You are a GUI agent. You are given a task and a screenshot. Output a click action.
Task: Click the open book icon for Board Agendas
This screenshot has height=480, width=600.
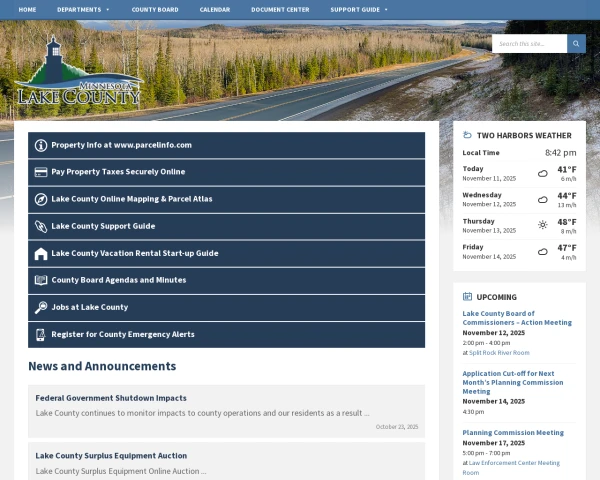[x=41, y=280]
